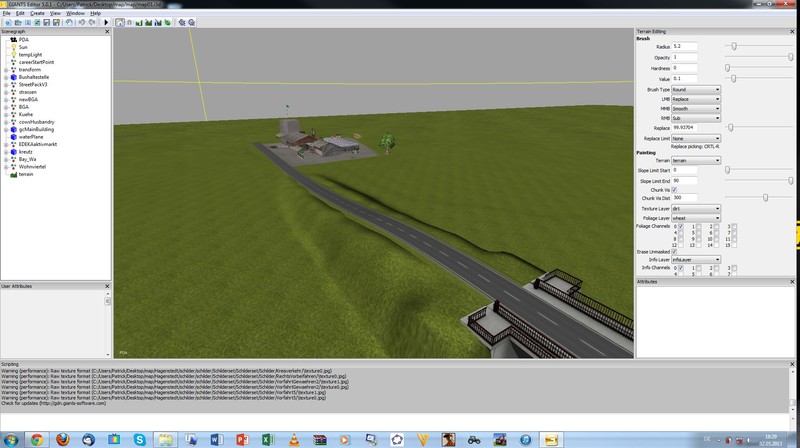Open VLC media player from taskbar
The image size is (800, 448).
pyautogui.click(x=294, y=439)
